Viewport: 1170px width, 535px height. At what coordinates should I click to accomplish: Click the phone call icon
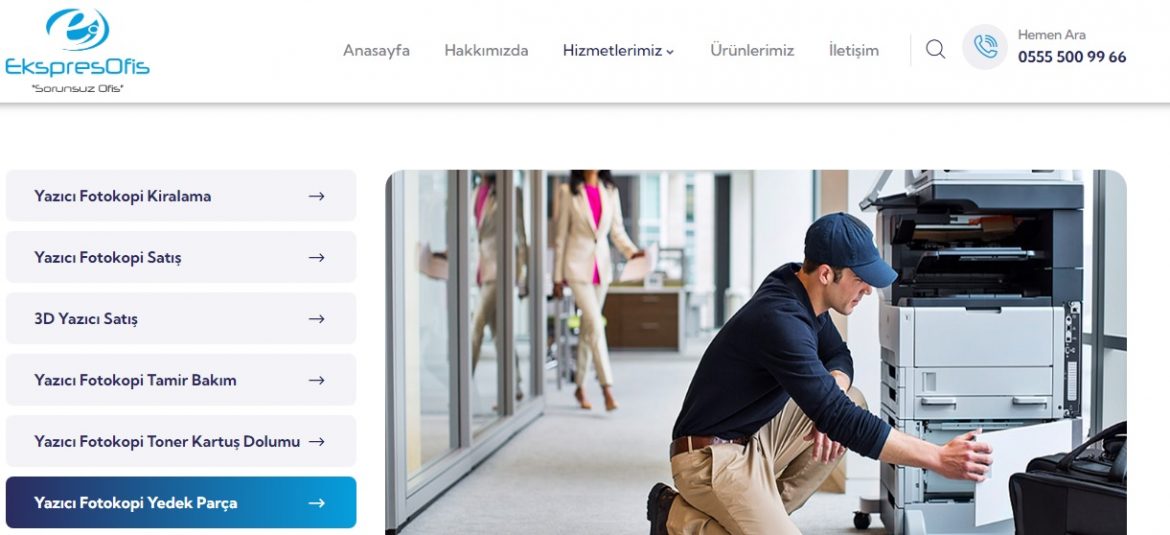click(x=985, y=47)
